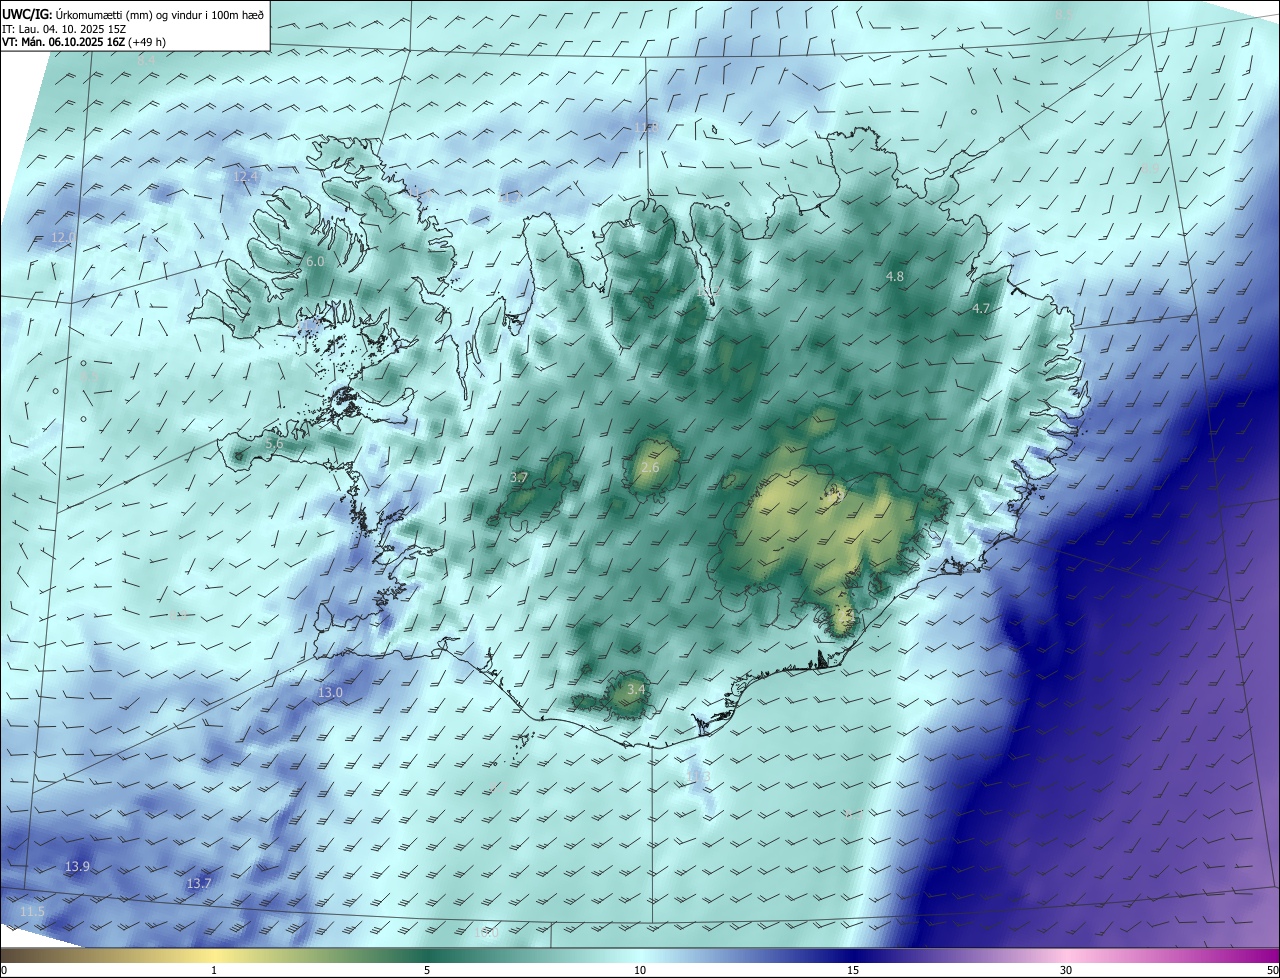Click the 5 tick on the color scale
The width and height of the screenshot is (1280, 978).
pyautogui.click(x=427, y=970)
